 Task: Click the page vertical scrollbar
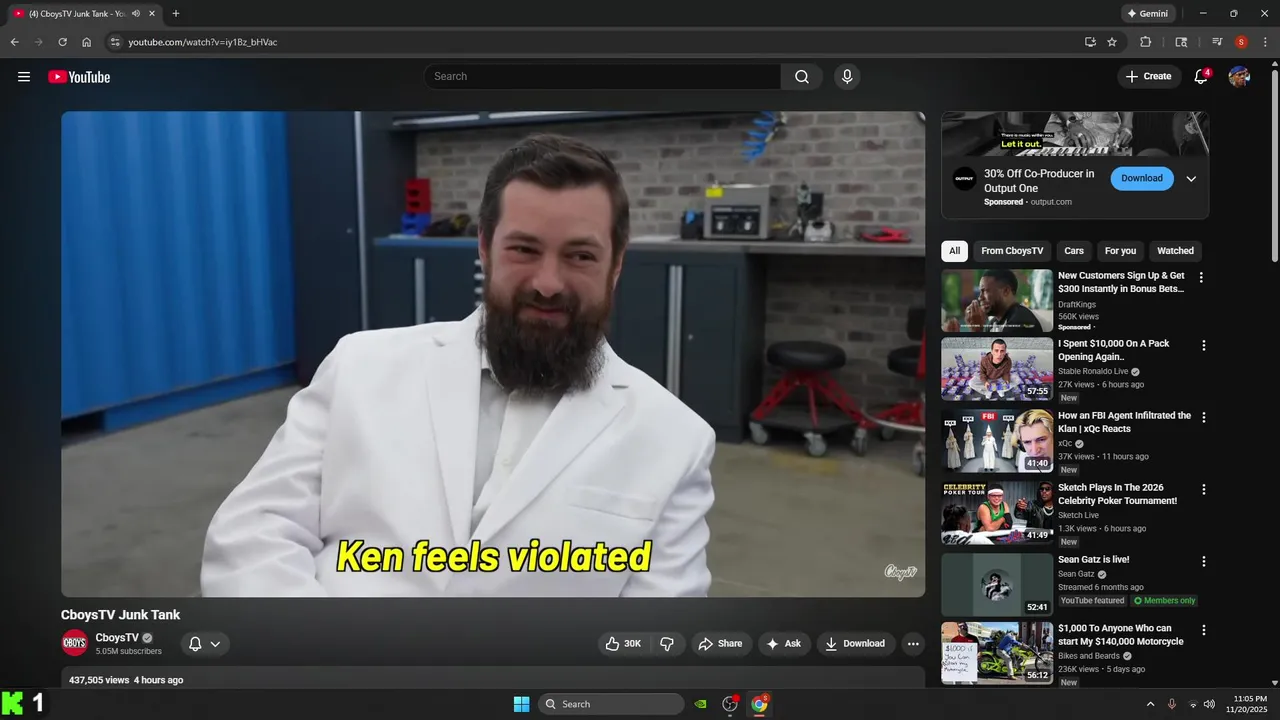1274,165
